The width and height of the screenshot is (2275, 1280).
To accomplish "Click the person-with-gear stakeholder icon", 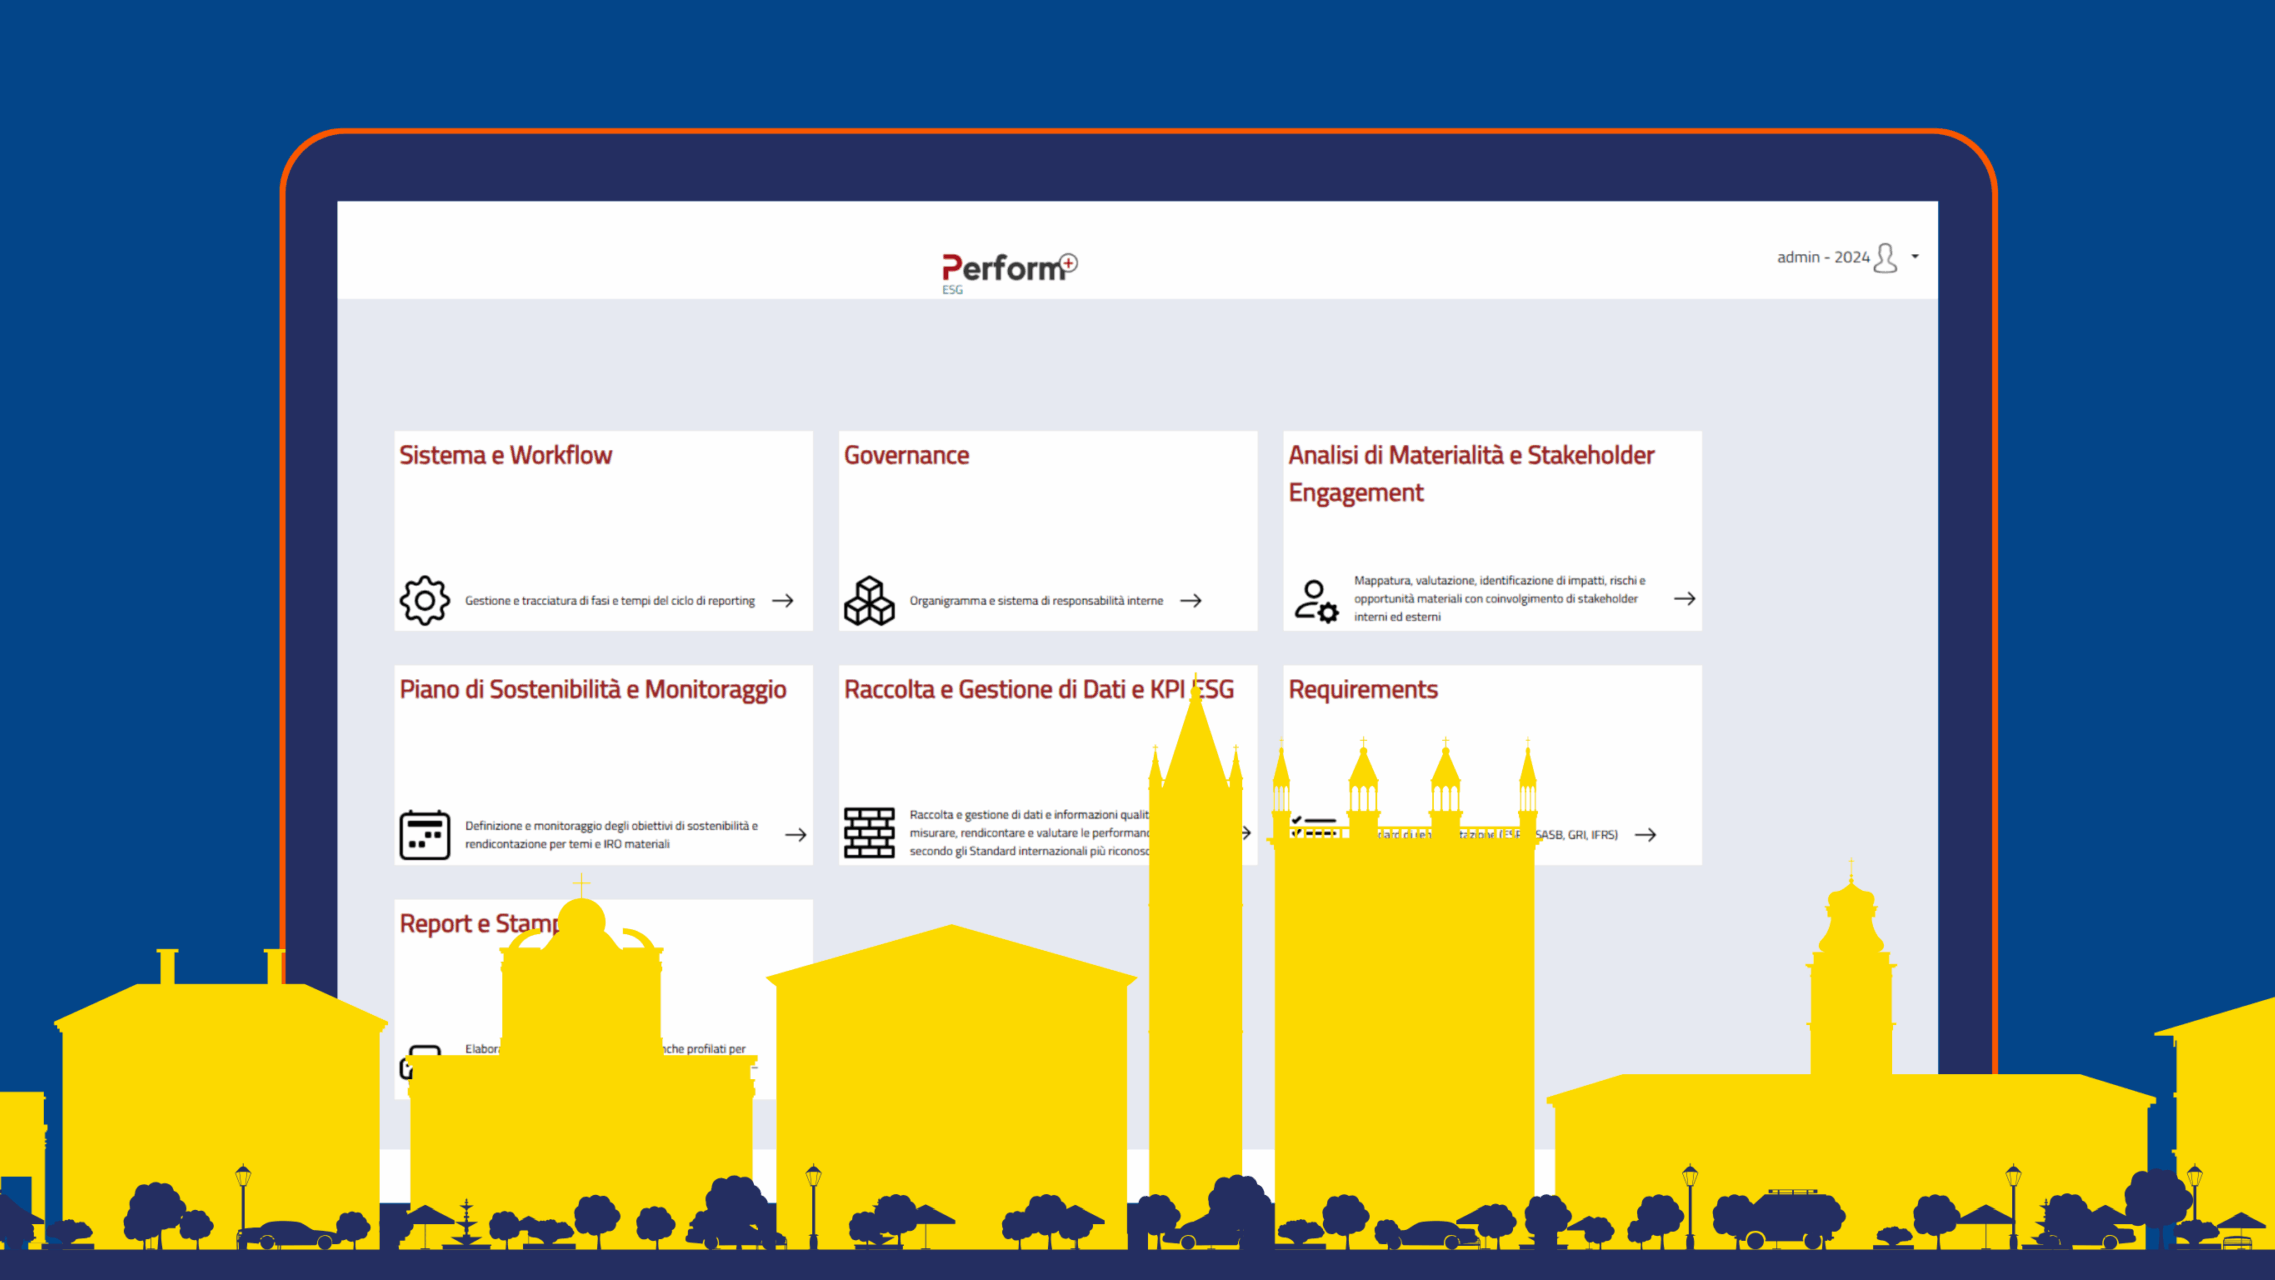I will tap(1315, 600).
